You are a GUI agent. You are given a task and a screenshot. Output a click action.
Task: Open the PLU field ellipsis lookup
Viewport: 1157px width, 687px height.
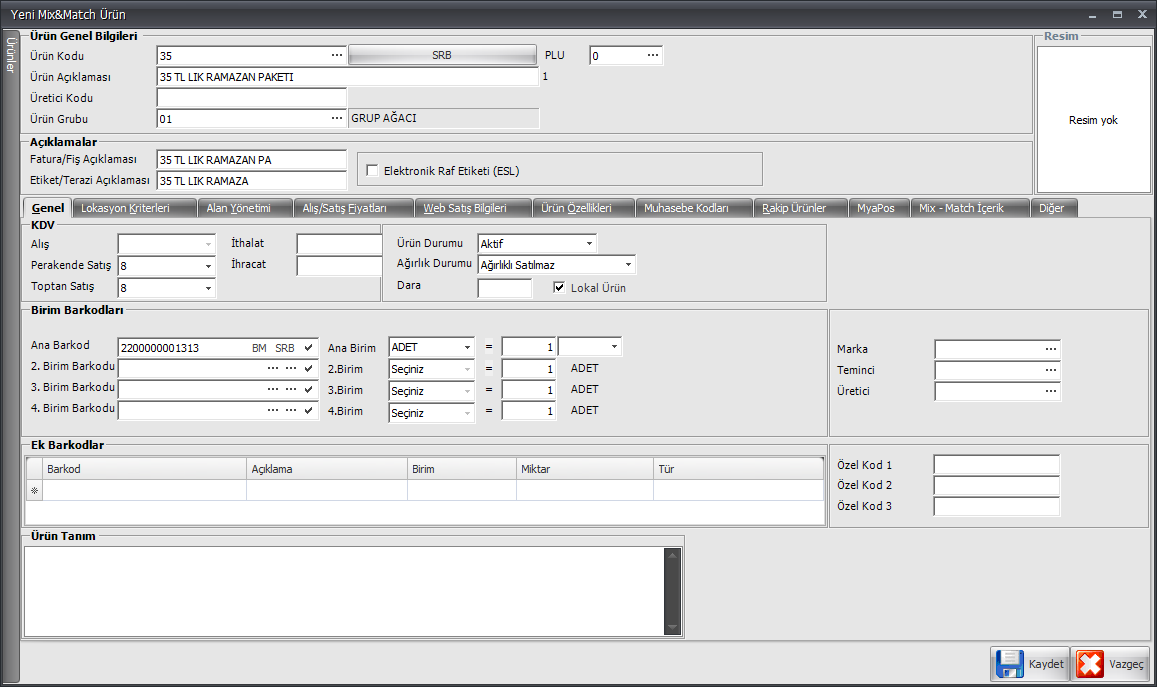652,55
